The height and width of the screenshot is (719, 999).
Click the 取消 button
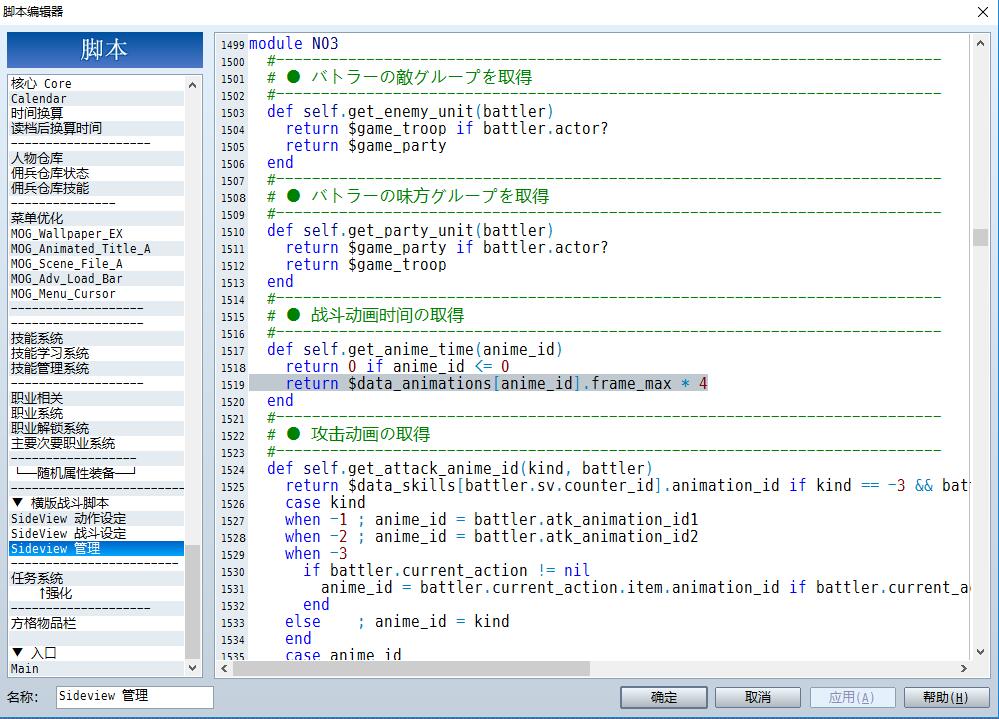[x=758, y=697]
